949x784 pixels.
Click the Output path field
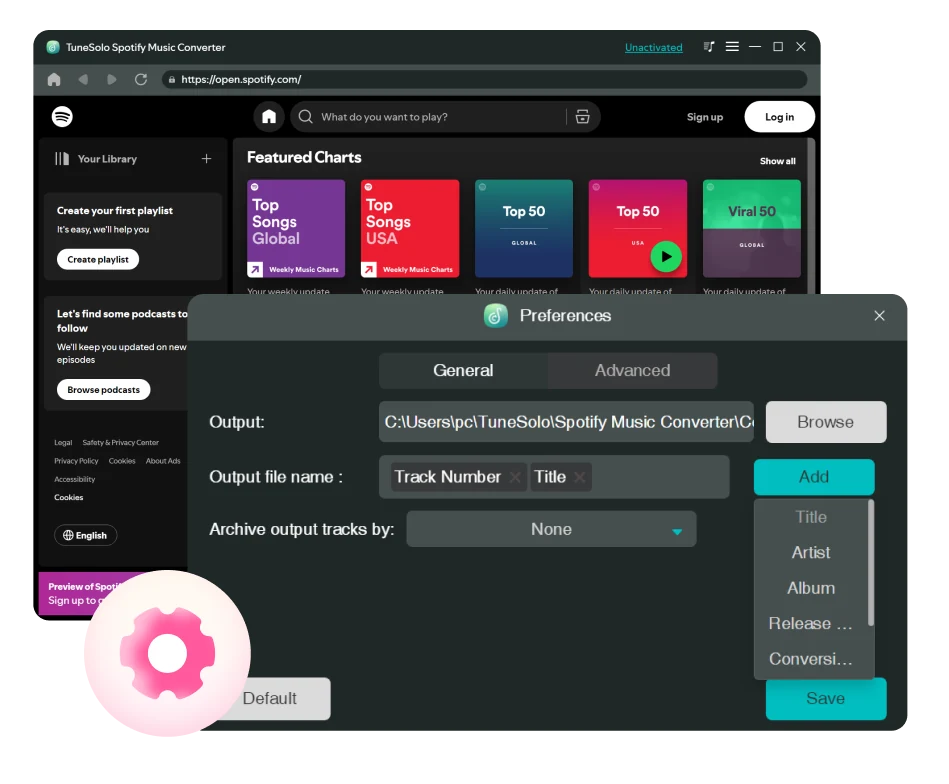pos(566,422)
